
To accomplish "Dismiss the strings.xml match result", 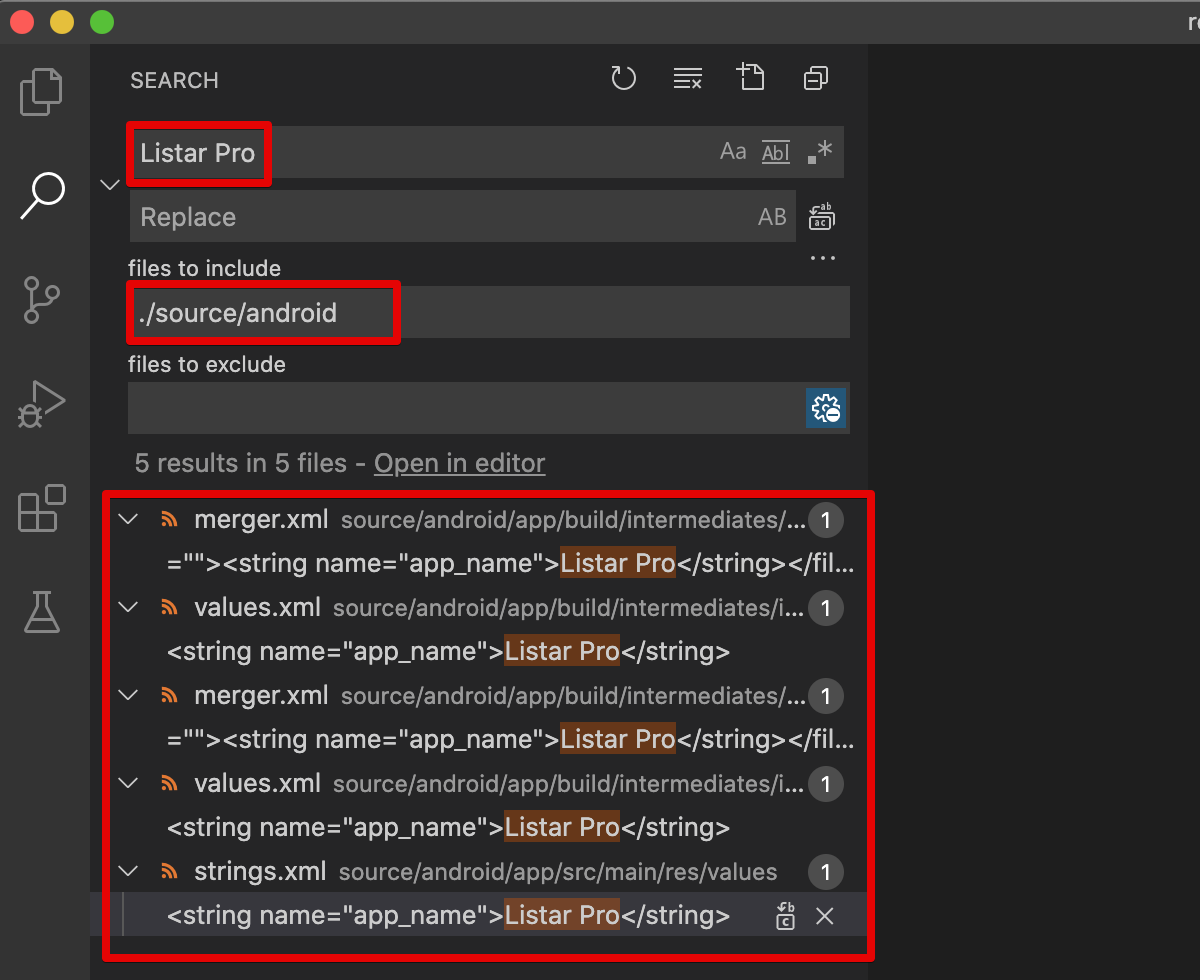I will (824, 916).
